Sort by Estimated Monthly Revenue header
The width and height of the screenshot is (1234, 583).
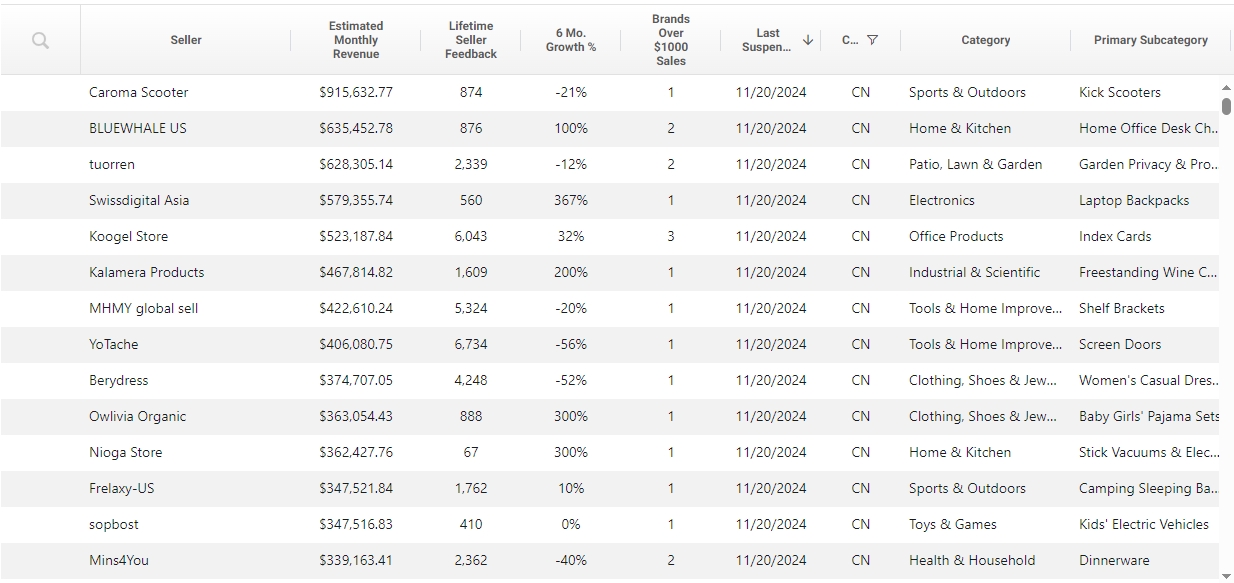(356, 40)
